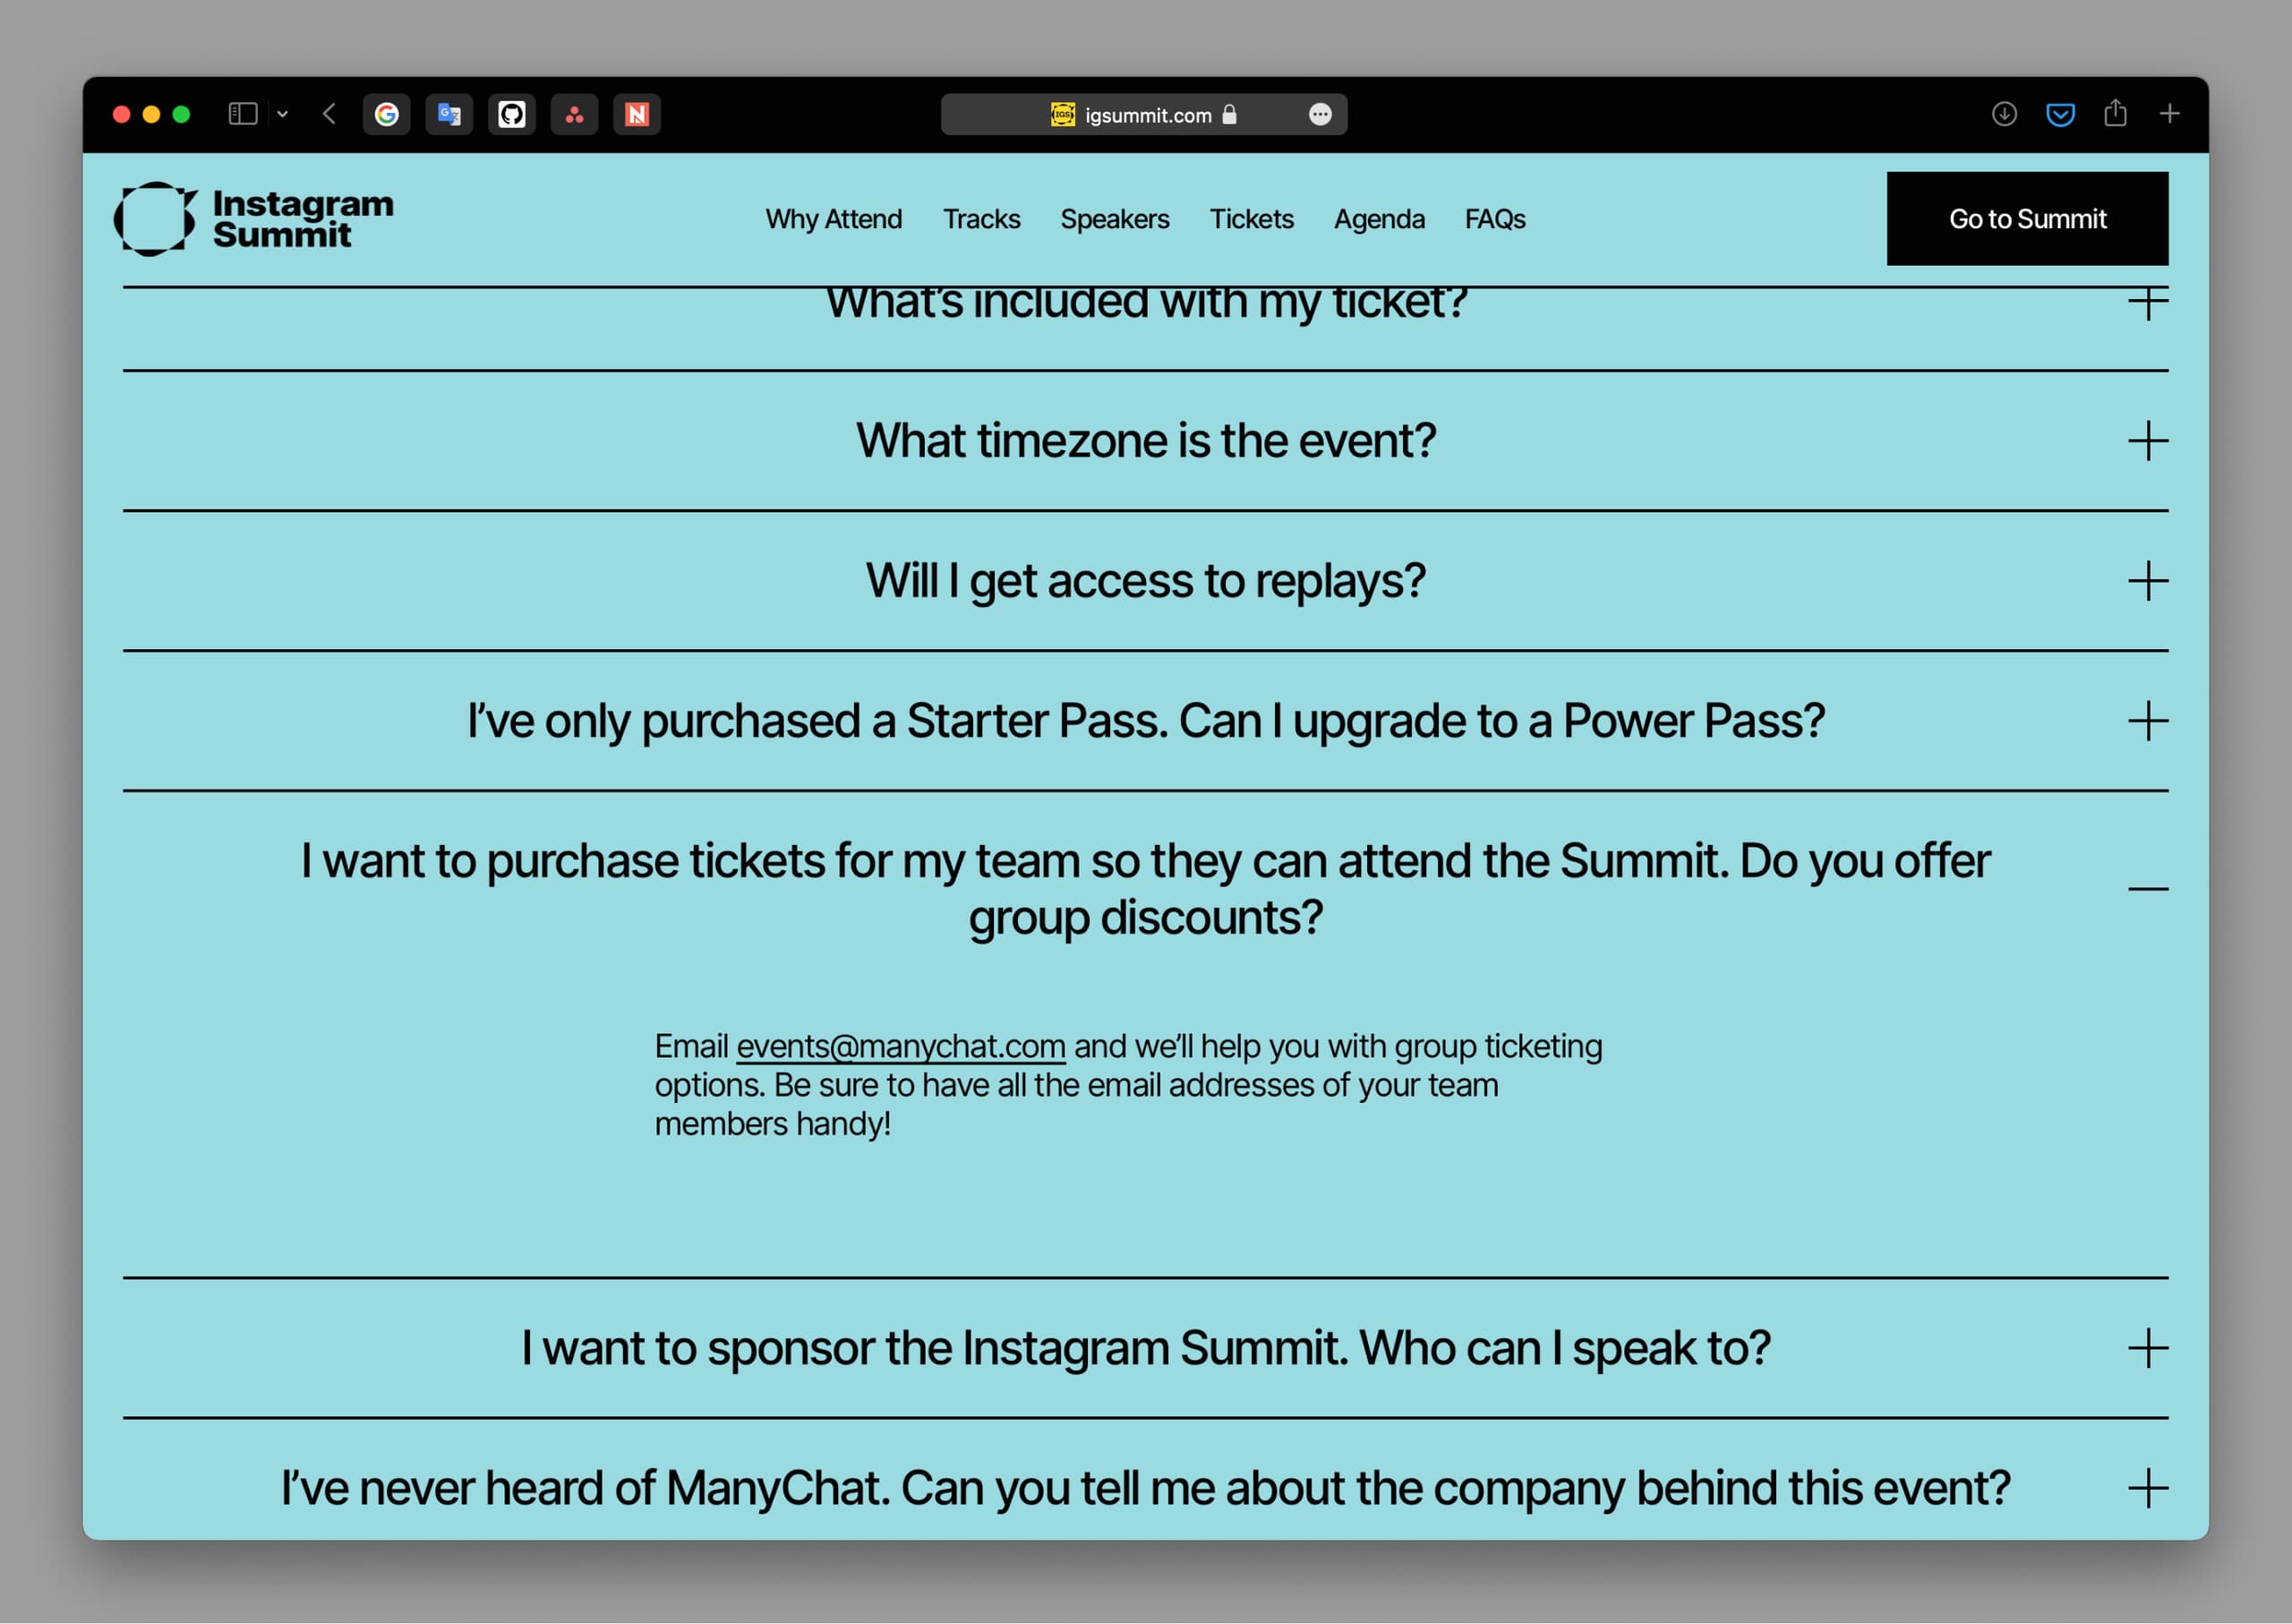Open the Google pinned tab

tap(386, 114)
